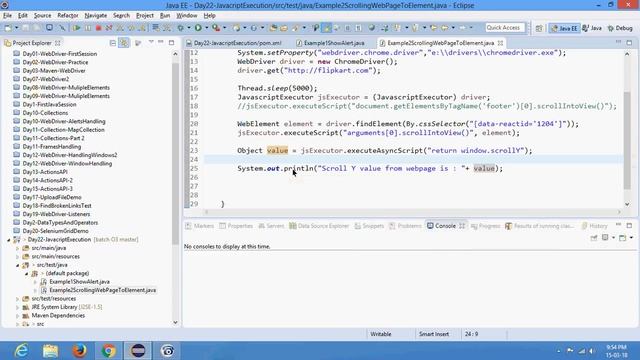Toggle Link with Editor in Project Explorer
The image size is (640, 360).
click(124, 43)
